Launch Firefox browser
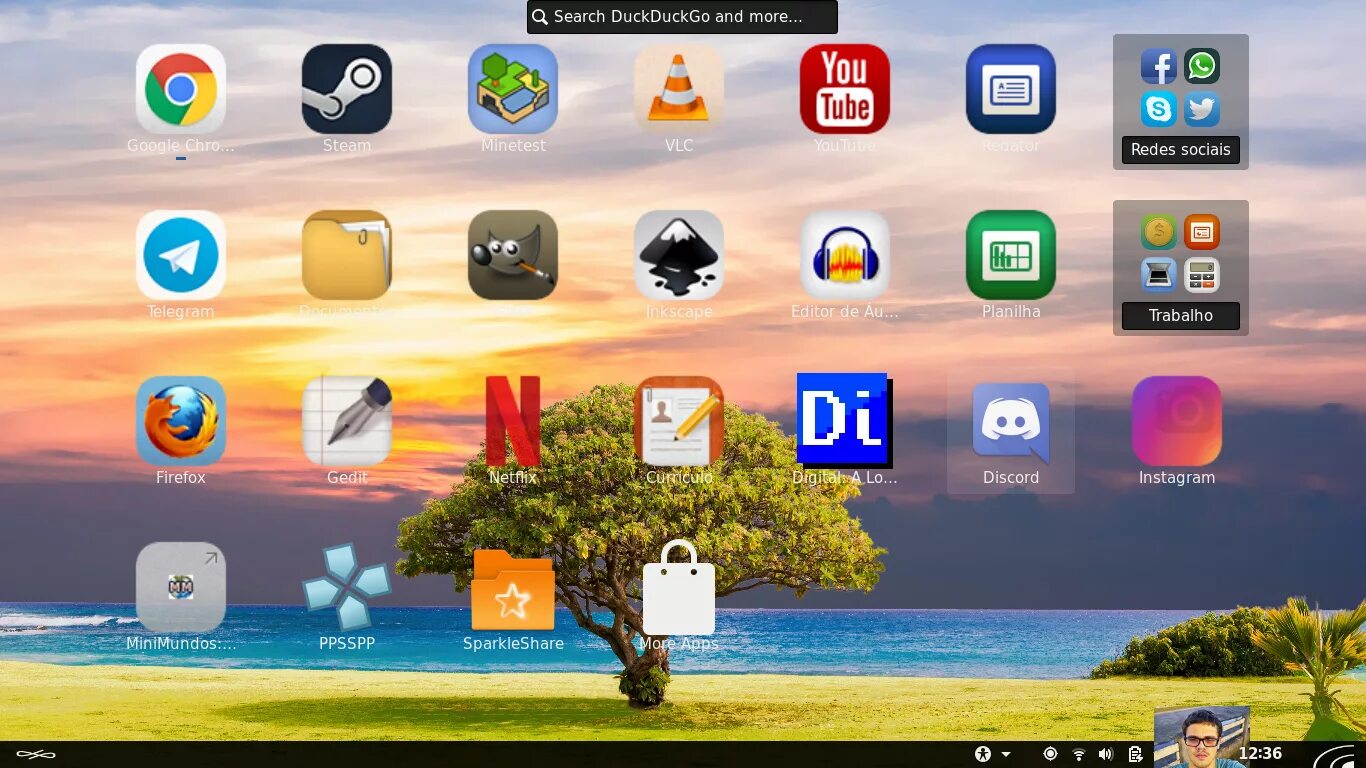This screenshot has width=1366, height=768. 181,421
